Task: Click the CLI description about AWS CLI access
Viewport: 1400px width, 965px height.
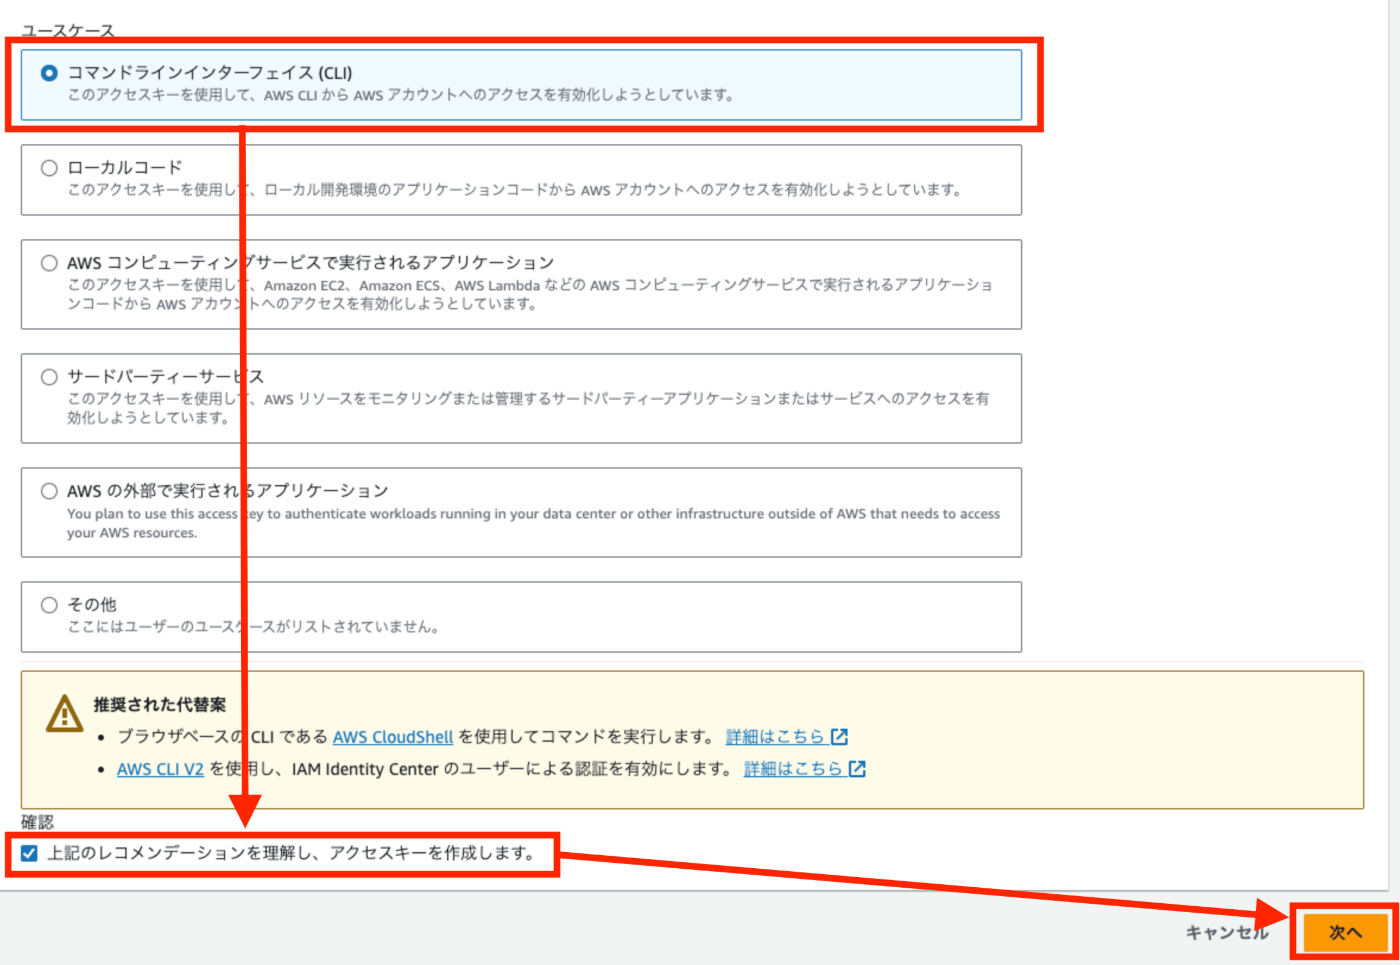Action: (401, 95)
